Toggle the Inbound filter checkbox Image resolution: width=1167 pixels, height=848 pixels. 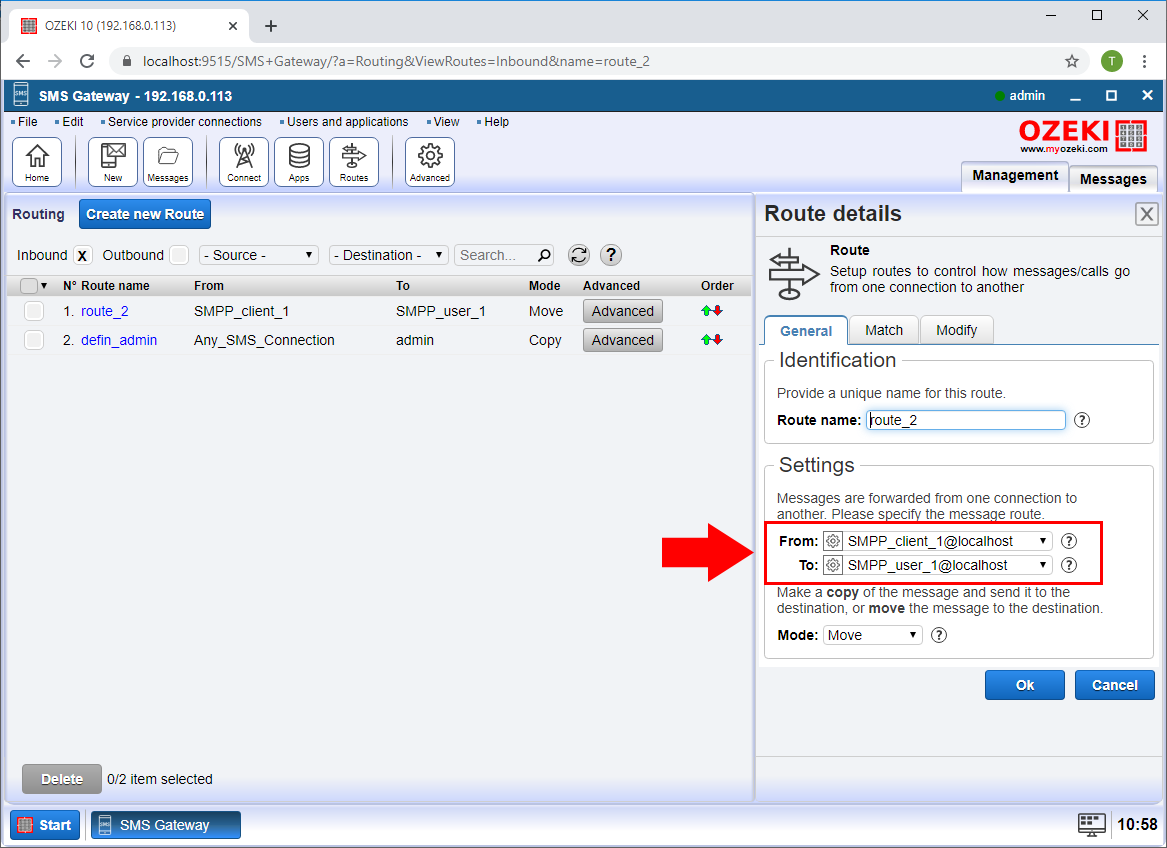tap(83, 255)
